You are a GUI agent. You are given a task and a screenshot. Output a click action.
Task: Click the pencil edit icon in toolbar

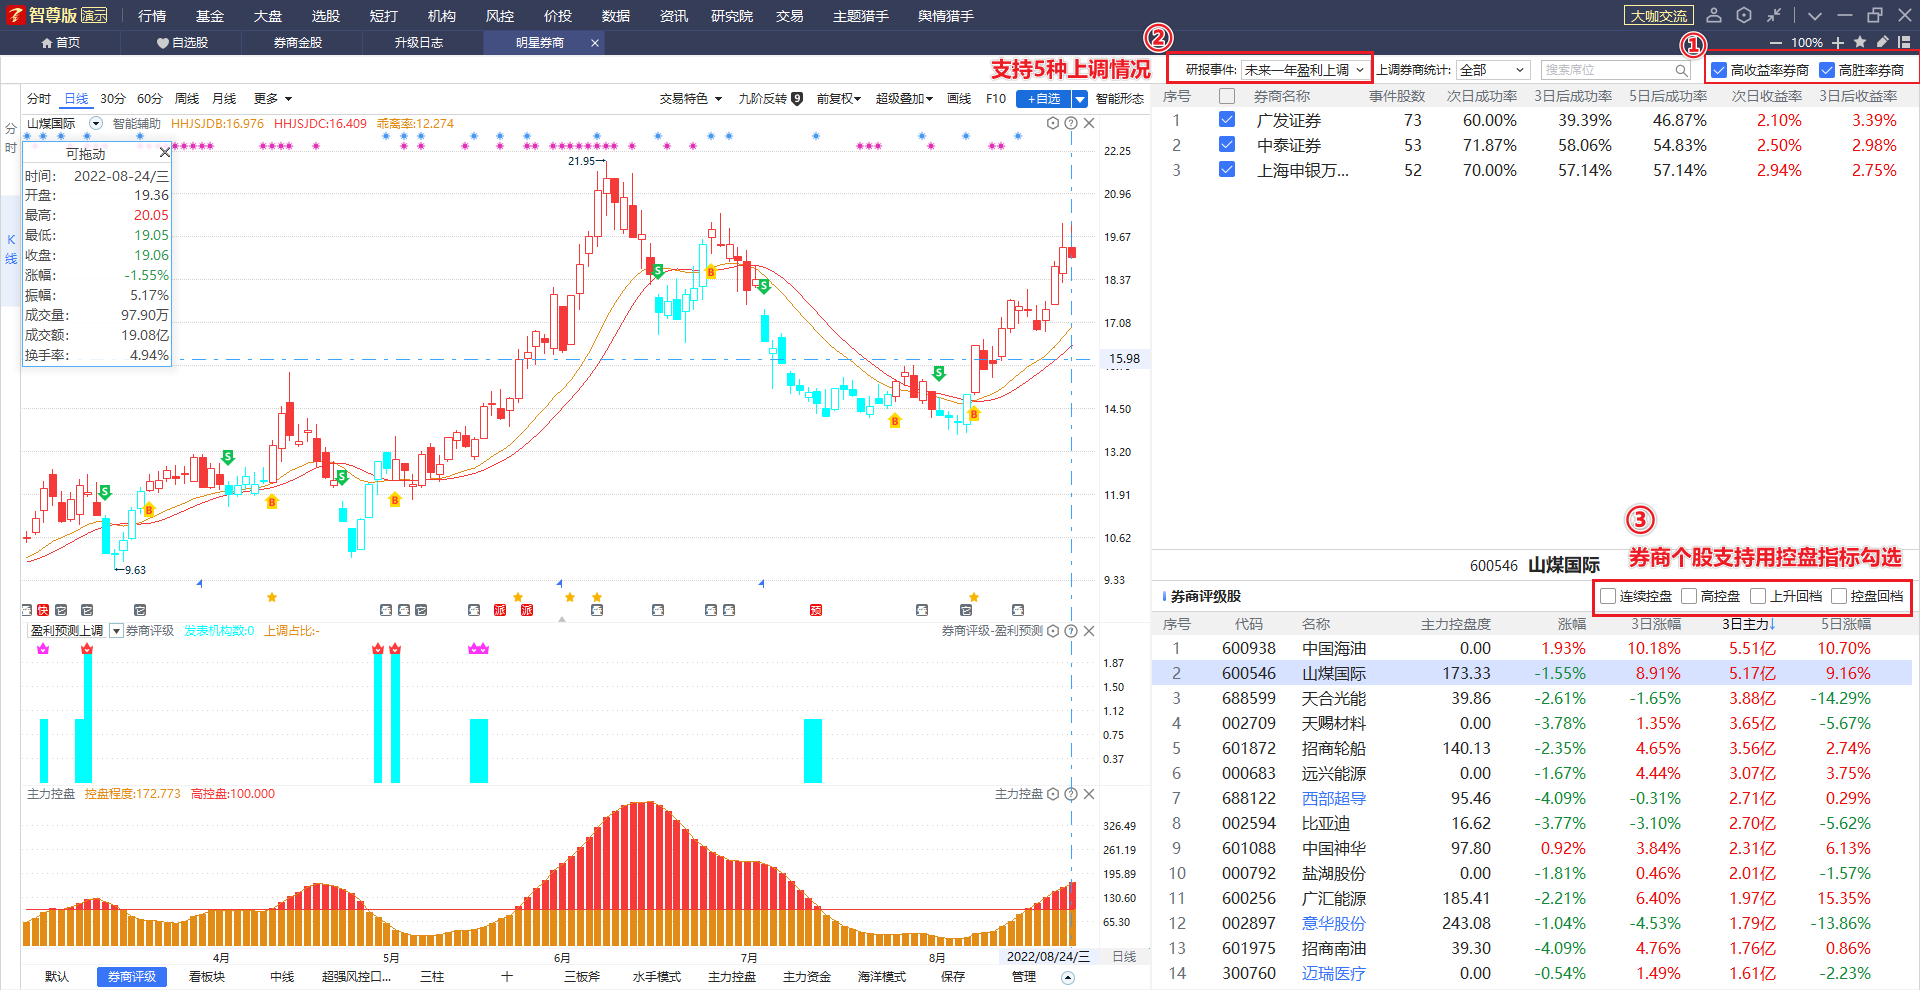1882,42
